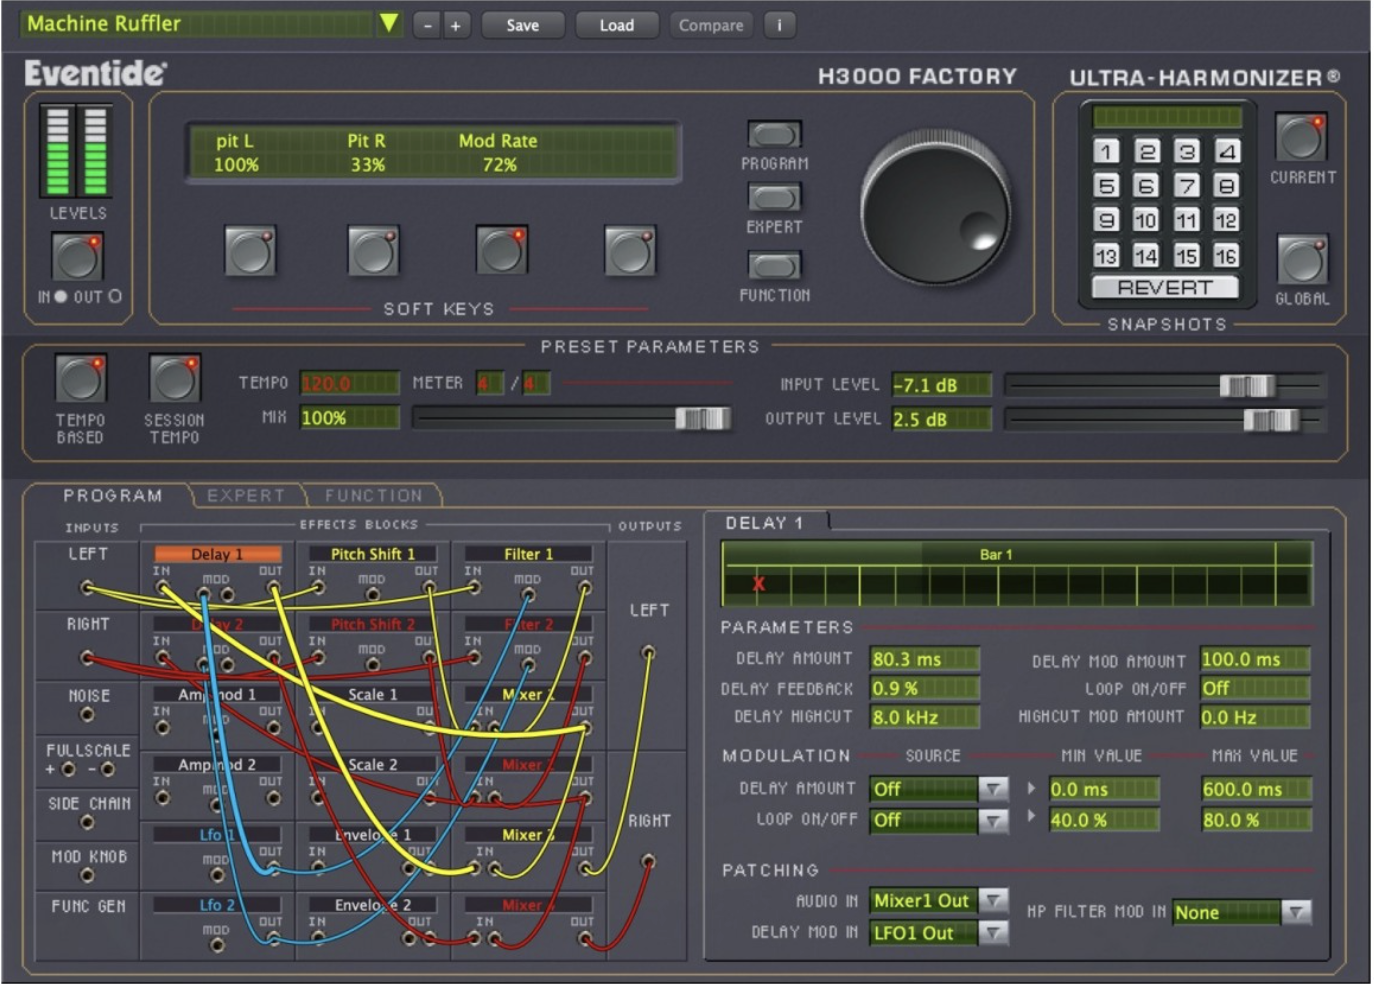Toggle the SESSION TEMPO button
1374x984 pixels.
click(x=174, y=379)
